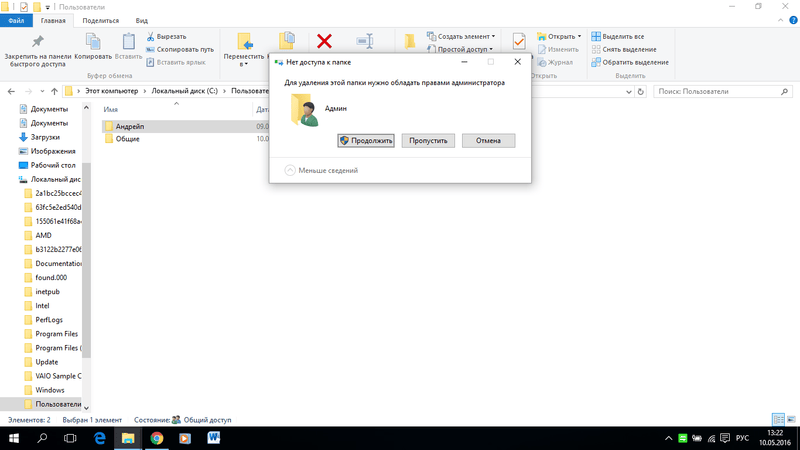Screen dimensions: 800x450
Task: Refresh the folder view
Action: pos(641,92)
